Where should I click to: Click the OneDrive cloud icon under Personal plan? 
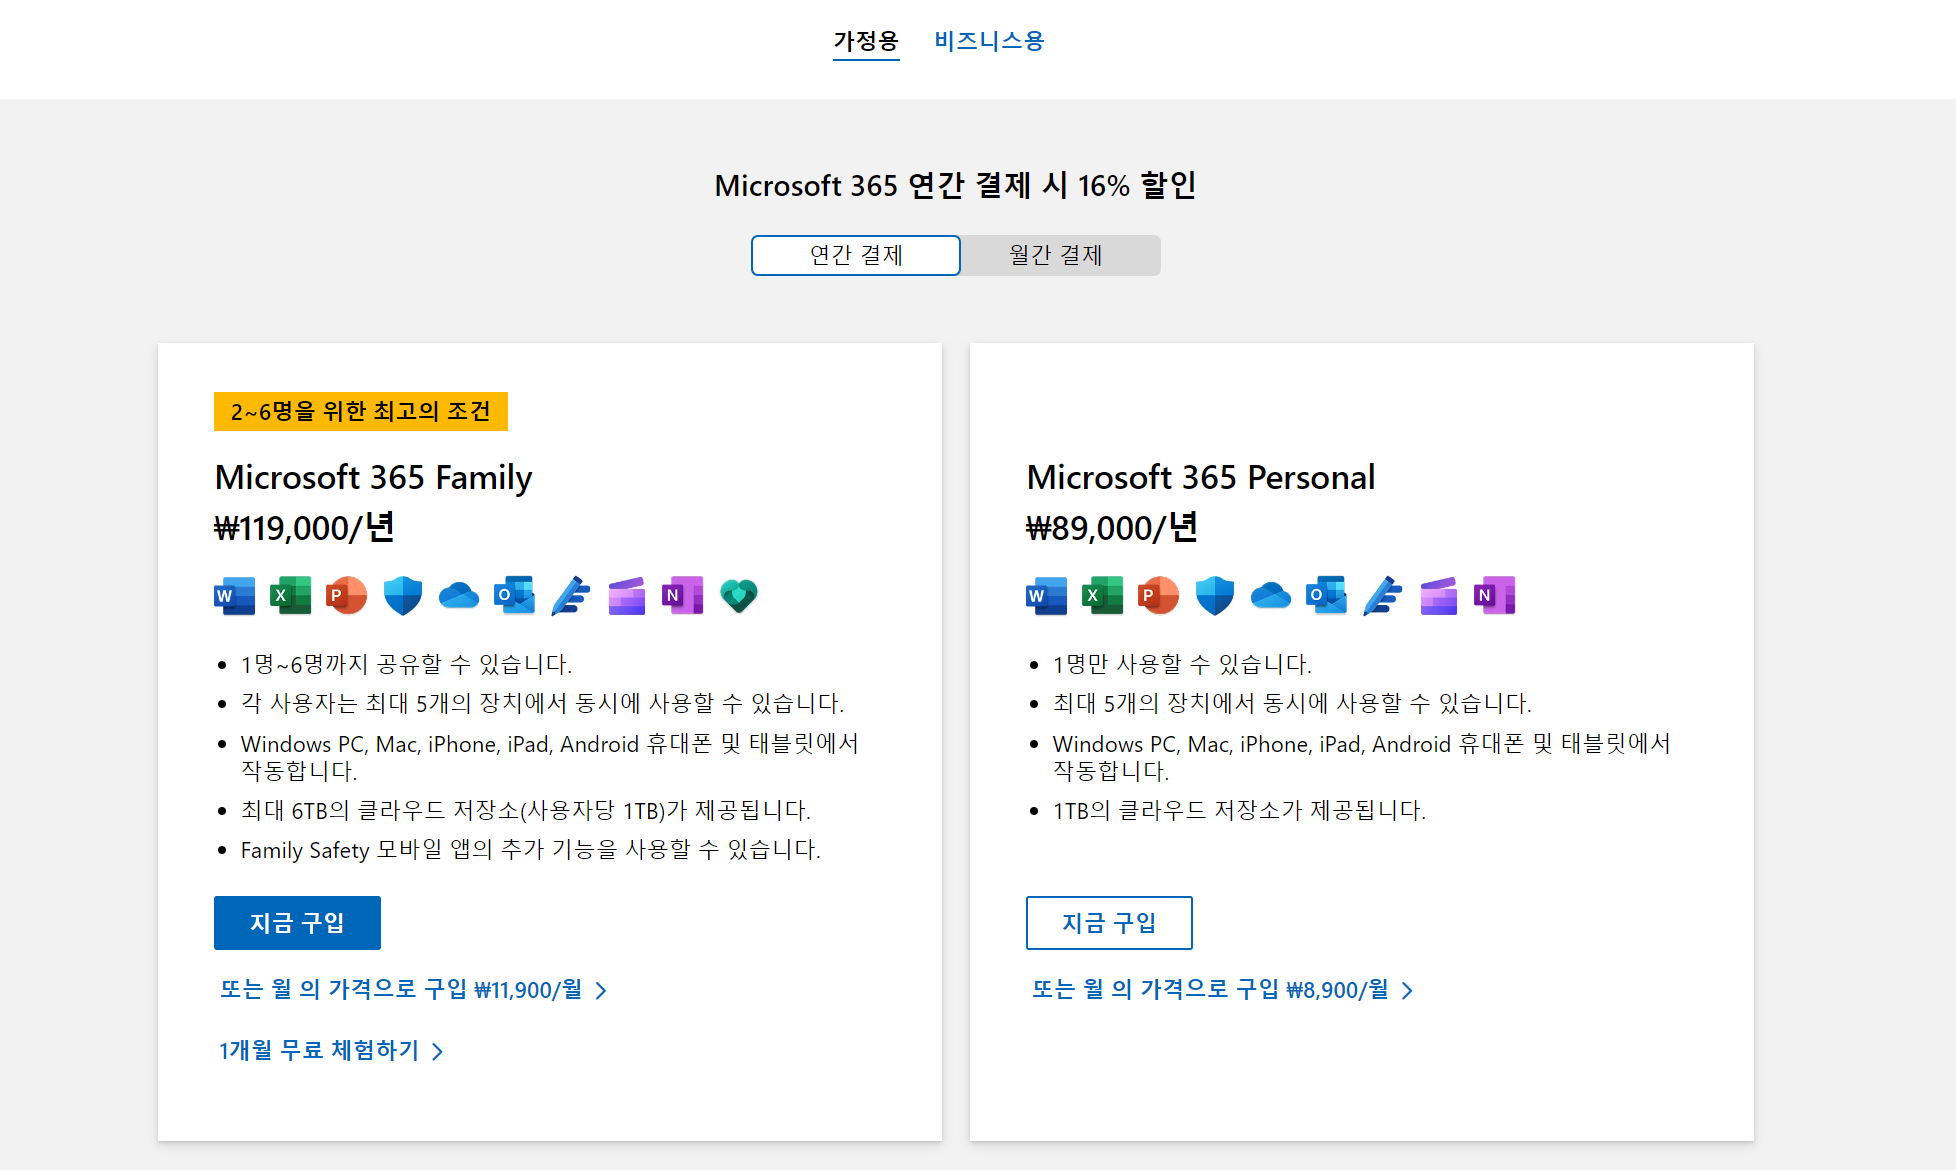point(1271,596)
